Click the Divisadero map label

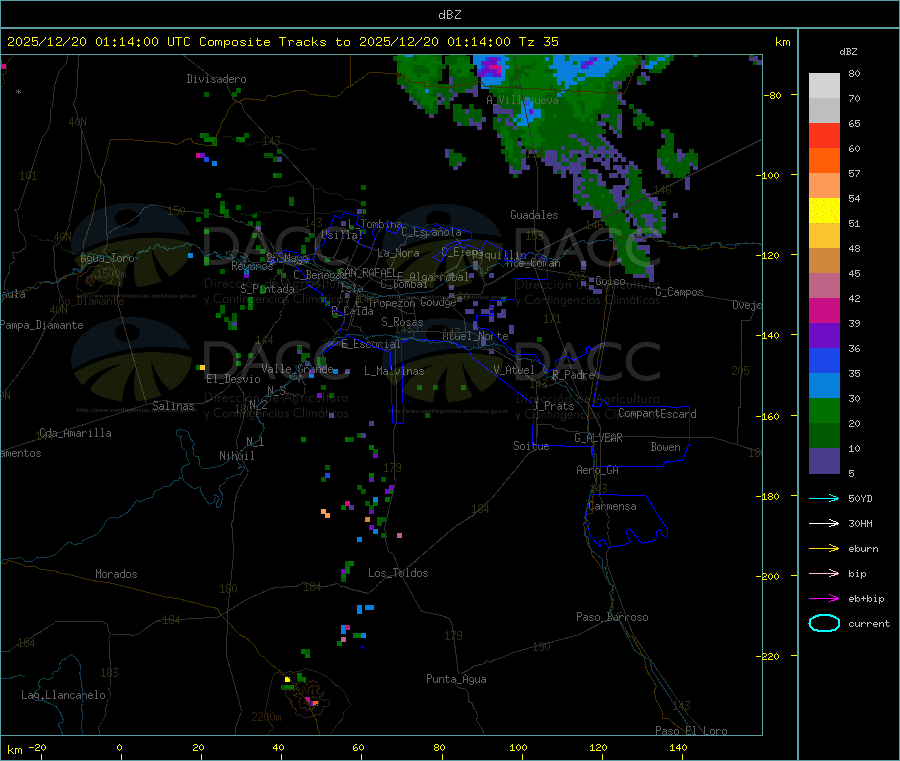pyautogui.click(x=216, y=79)
